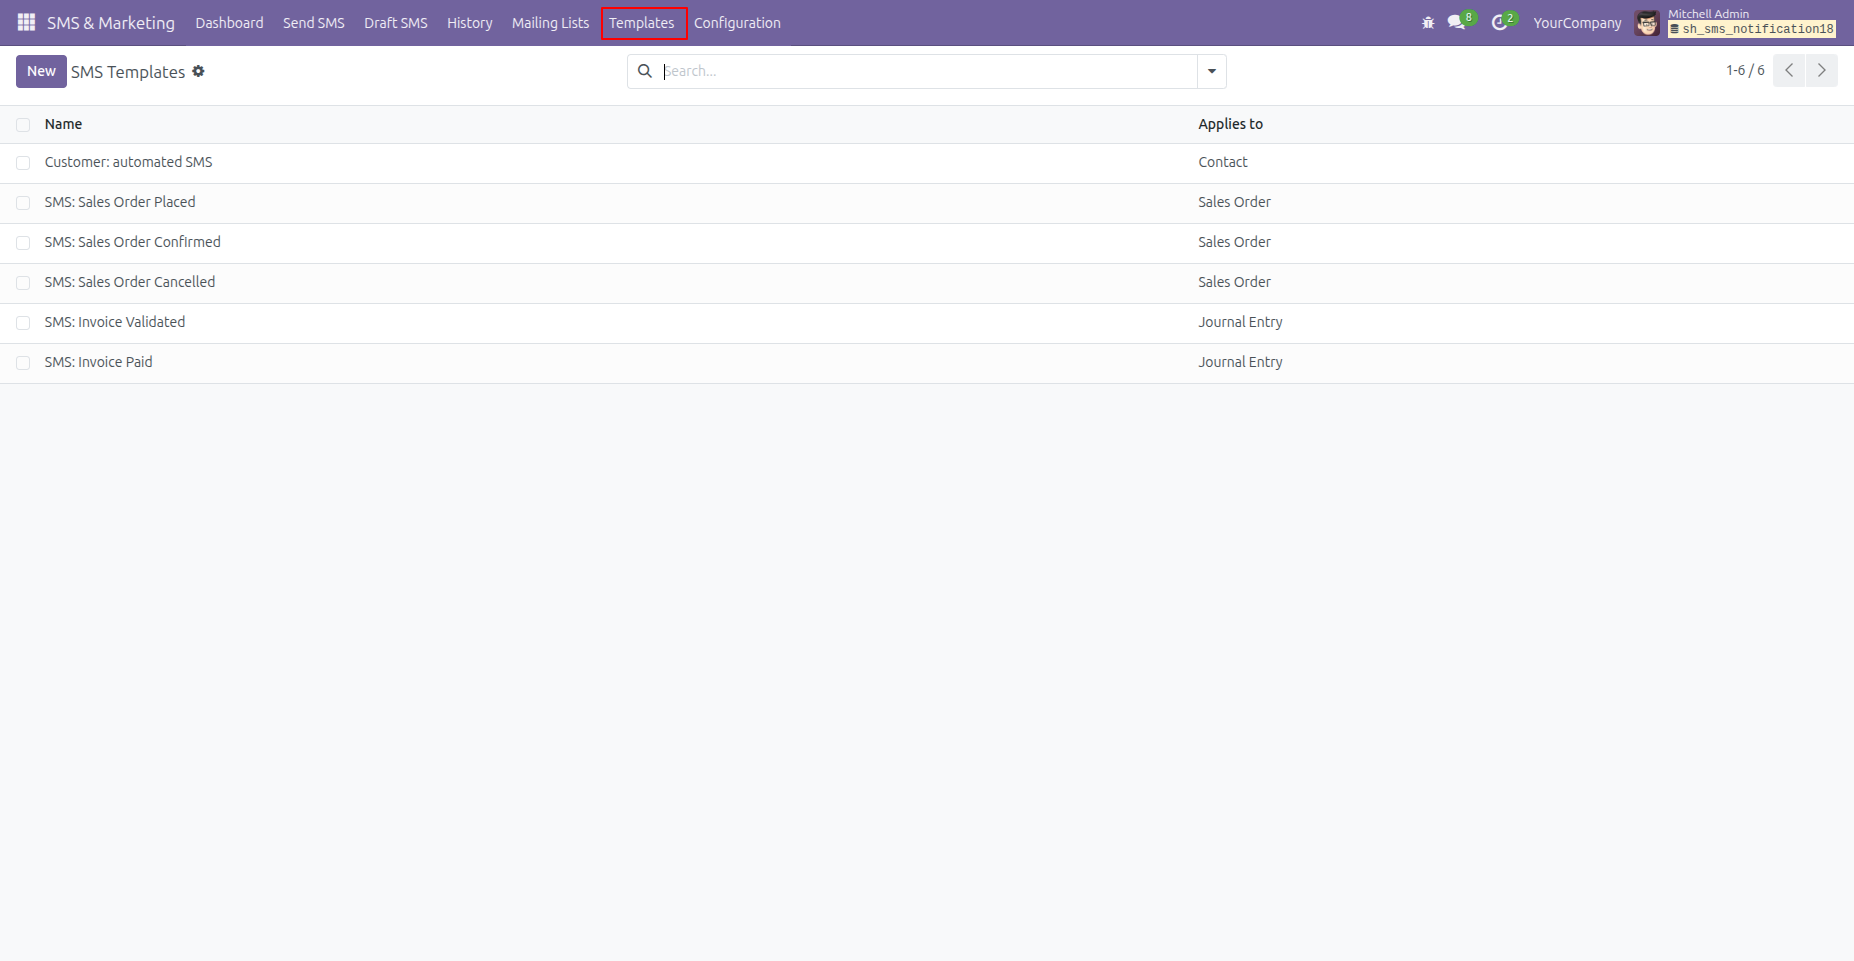Open the activities clock icon
1854x961 pixels.
(1499, 22)
